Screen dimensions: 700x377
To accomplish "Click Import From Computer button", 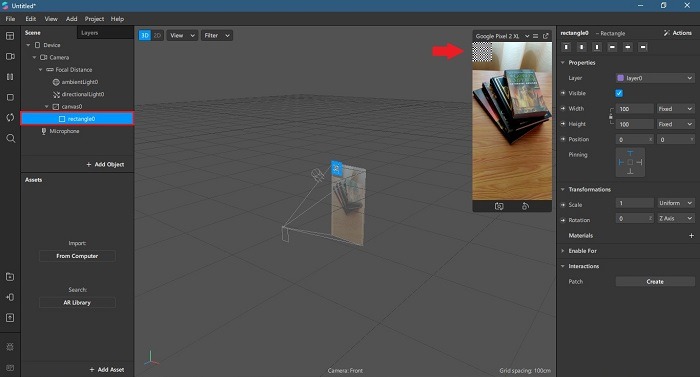I will [x=77, y=256].
